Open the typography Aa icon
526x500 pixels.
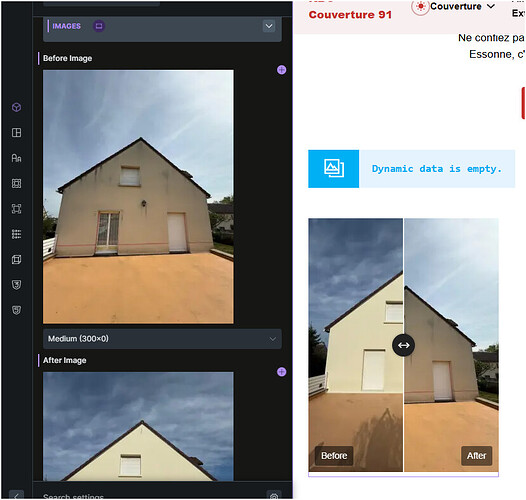[x=16, y=158]
